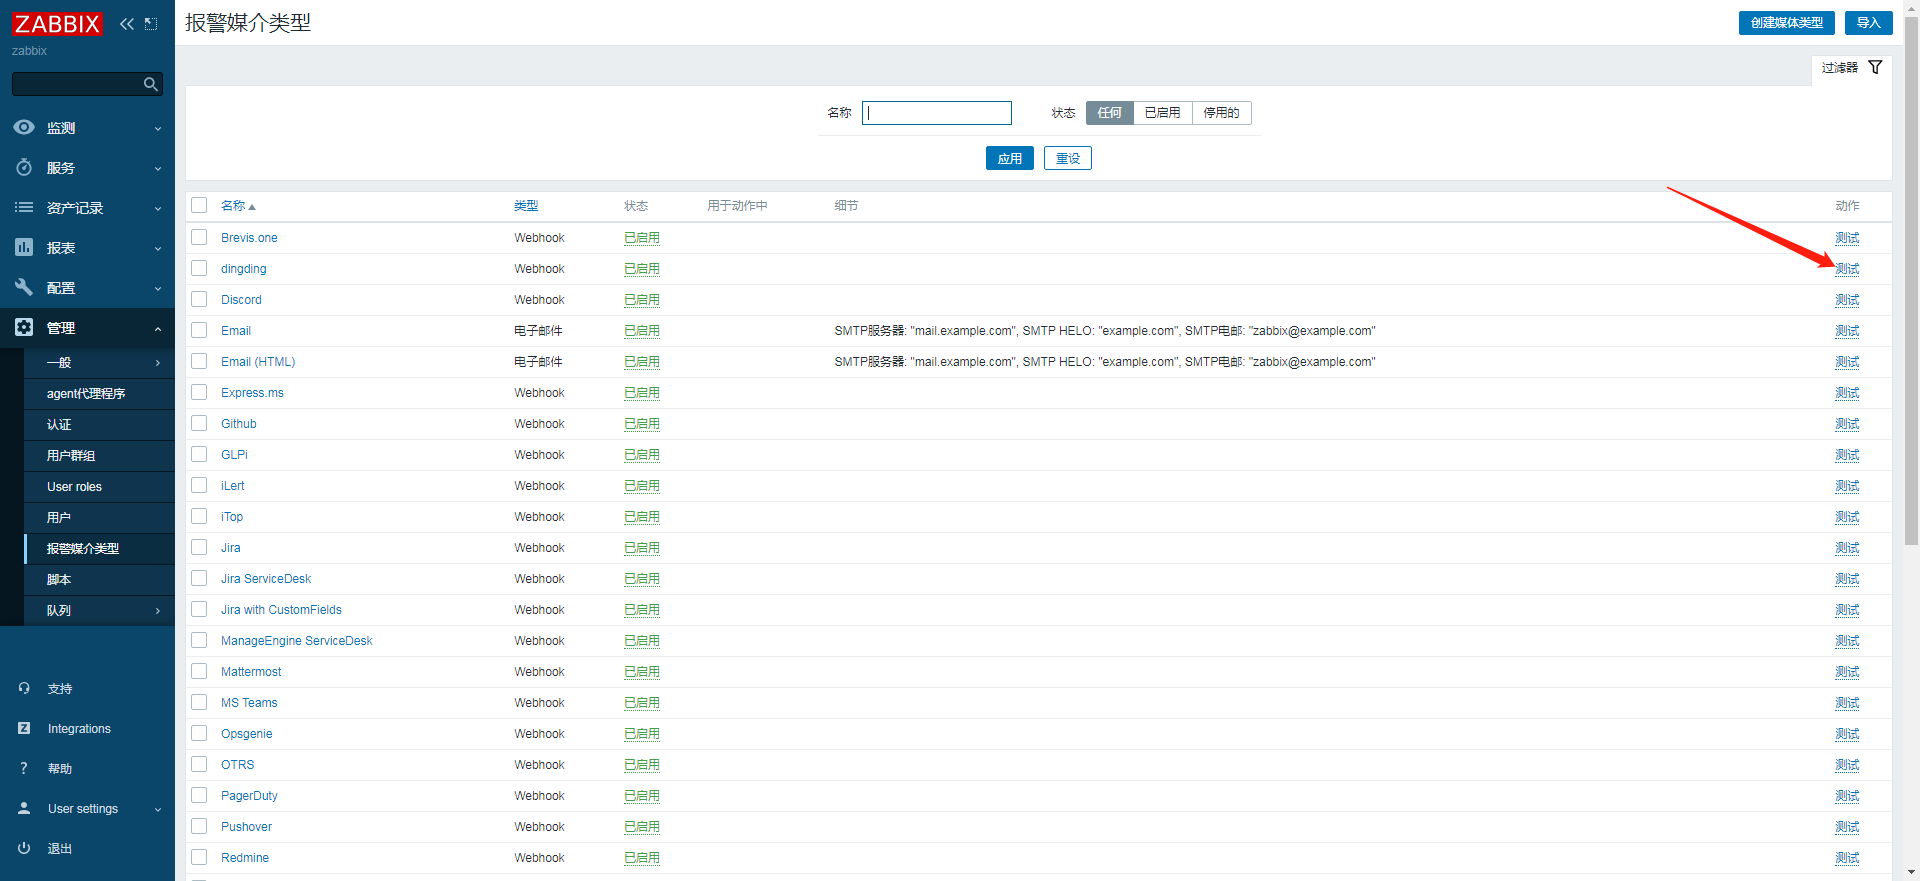Image resolution: width=1920 pixels, height=881 pixels.
Task: Click the 应用 filter button
Action: pyautogui.click(x=1010, y=158)
